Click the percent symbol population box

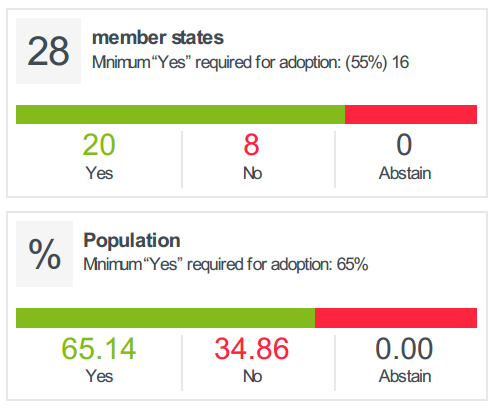[44, 254]
